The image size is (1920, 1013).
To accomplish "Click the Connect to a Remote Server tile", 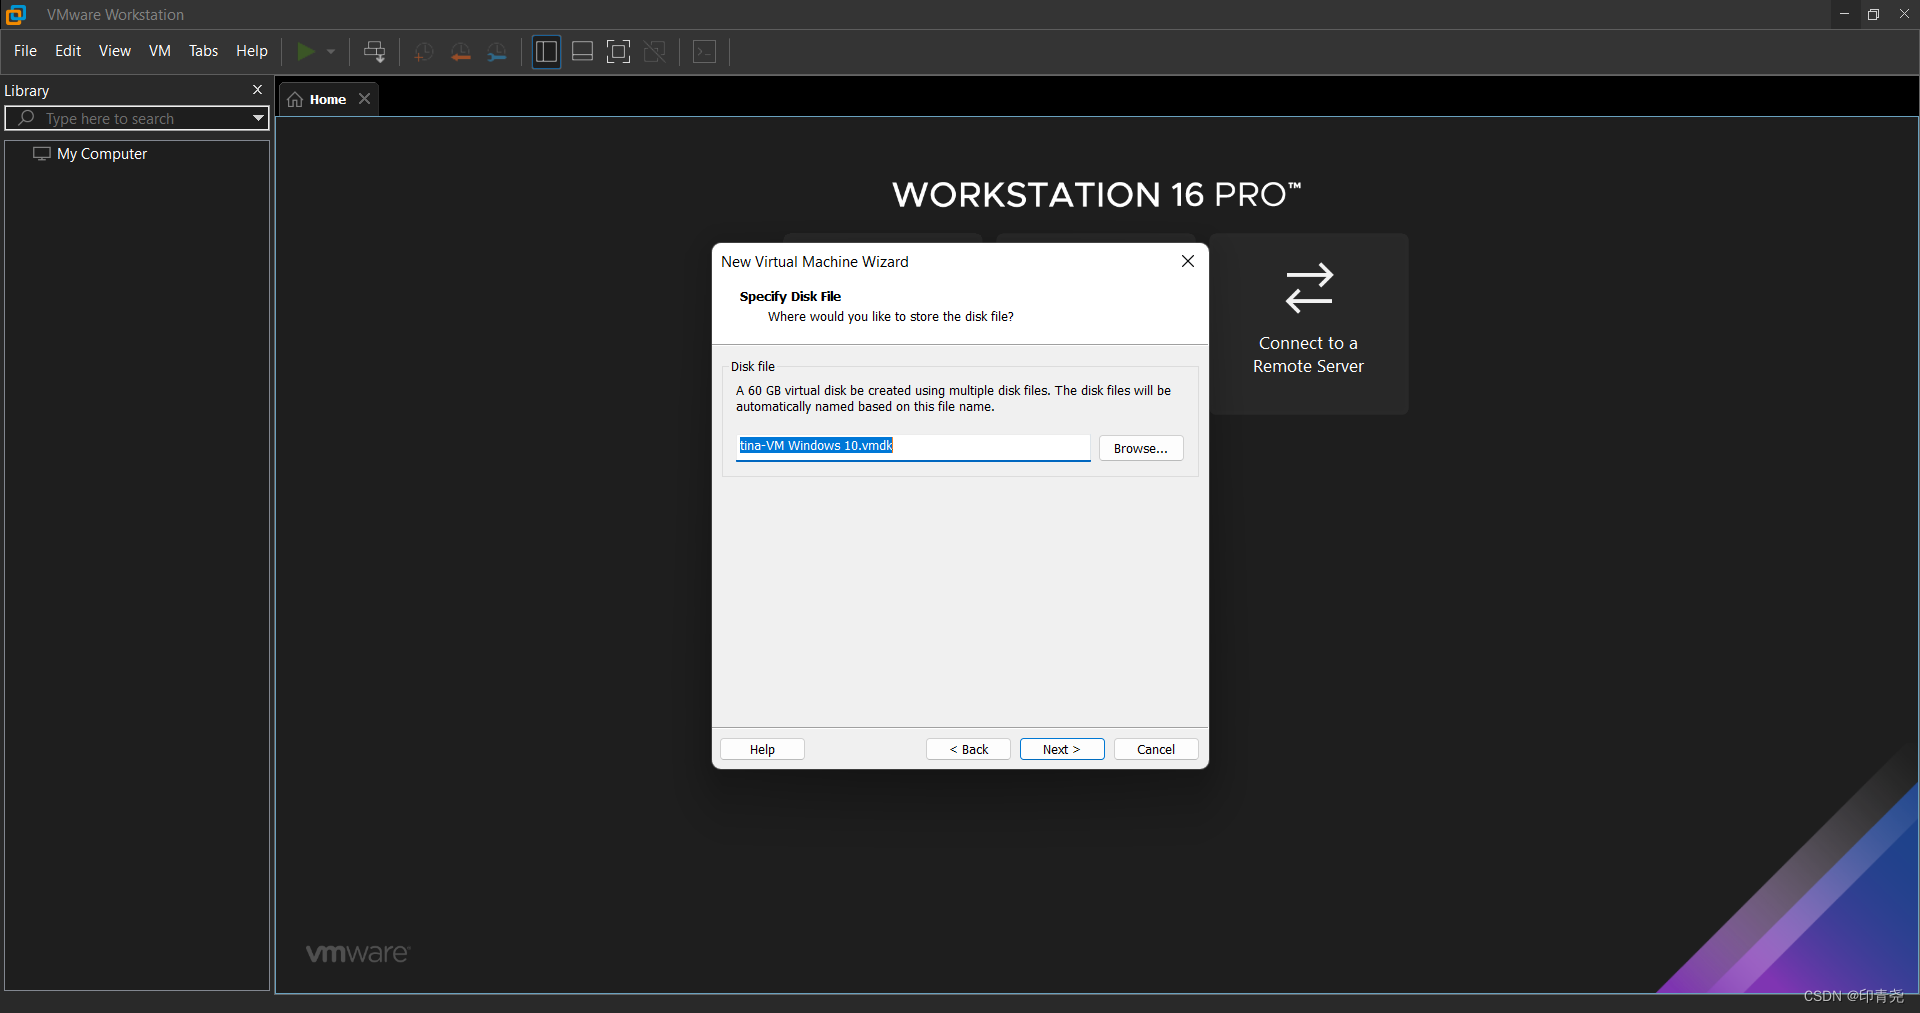I will [1309, 324].
